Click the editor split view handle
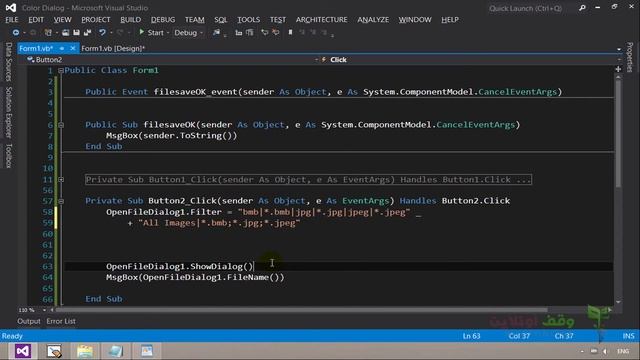The image size is (640, 360). [618, 69]
